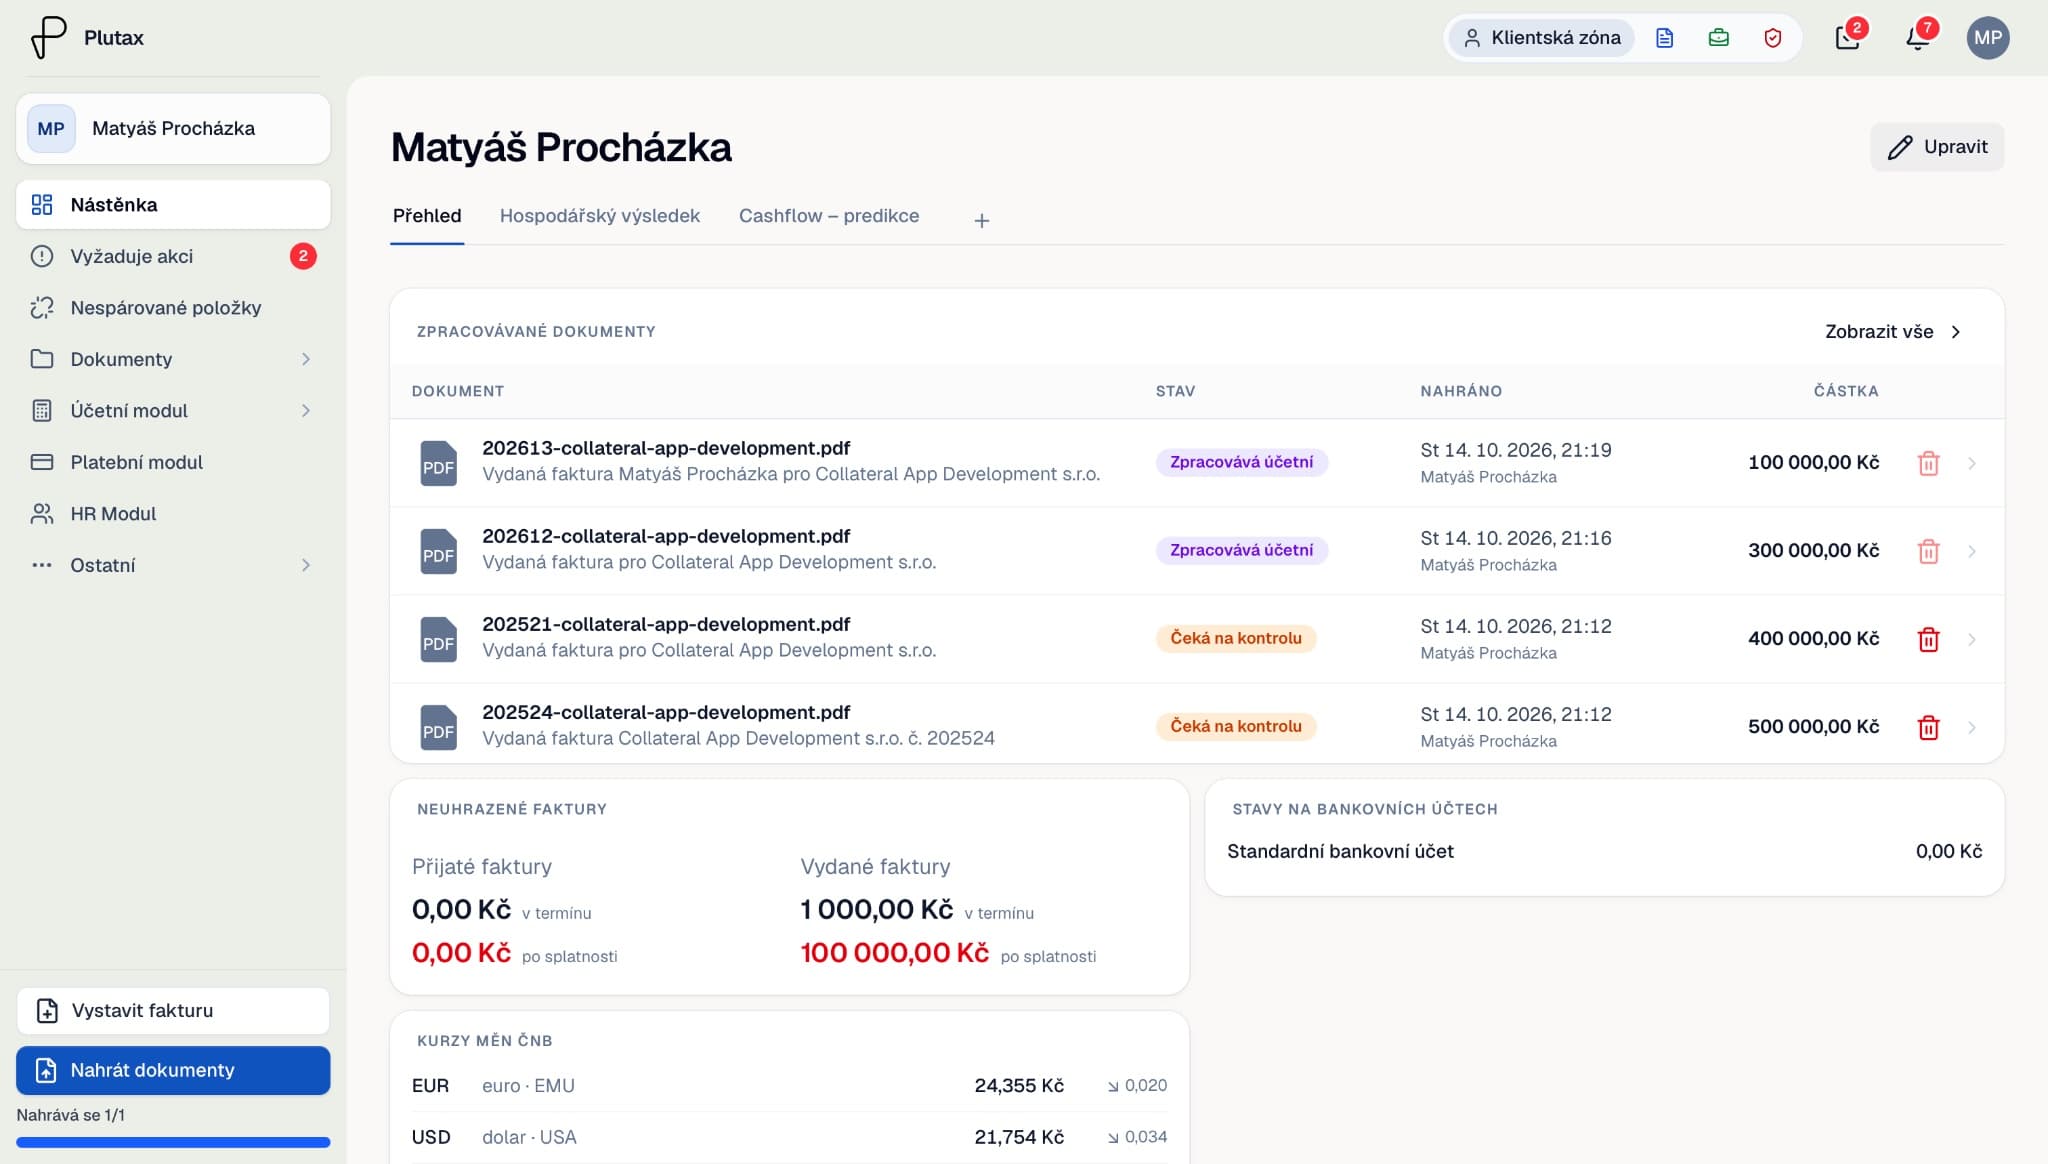Screen dimensions: 2048x1164
Task: Delete document 202524-collateral-app-development.pdf
Action: pos(1928,727)
